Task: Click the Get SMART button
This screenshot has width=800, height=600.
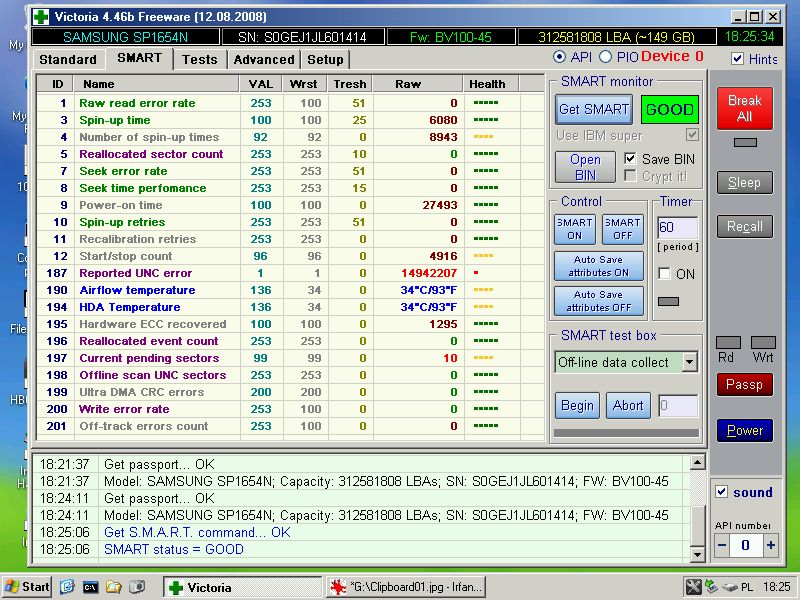Action: (594, 109)
